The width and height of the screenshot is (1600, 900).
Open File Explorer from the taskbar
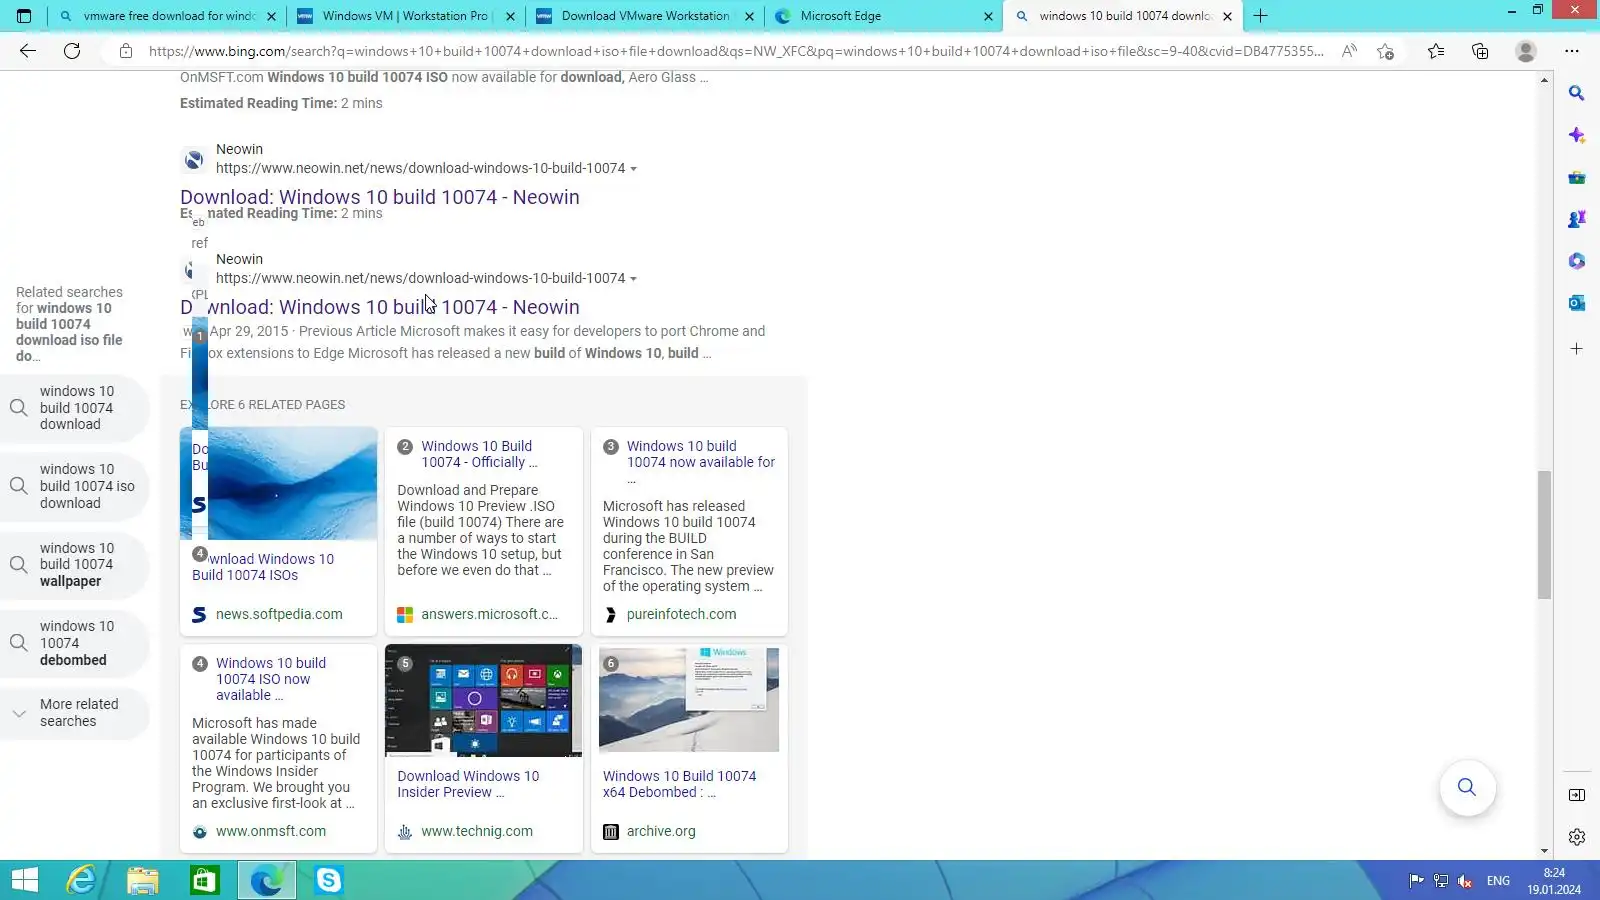coord(143,880)
